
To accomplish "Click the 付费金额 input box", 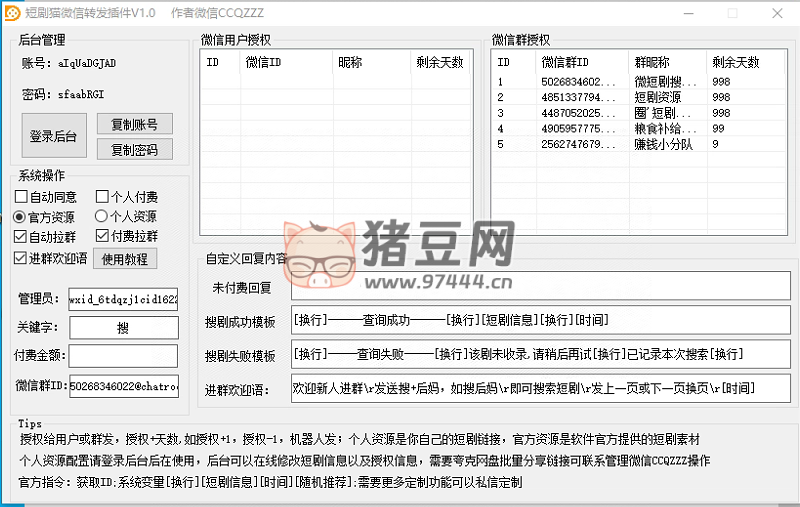I will [x=123, y=356].
